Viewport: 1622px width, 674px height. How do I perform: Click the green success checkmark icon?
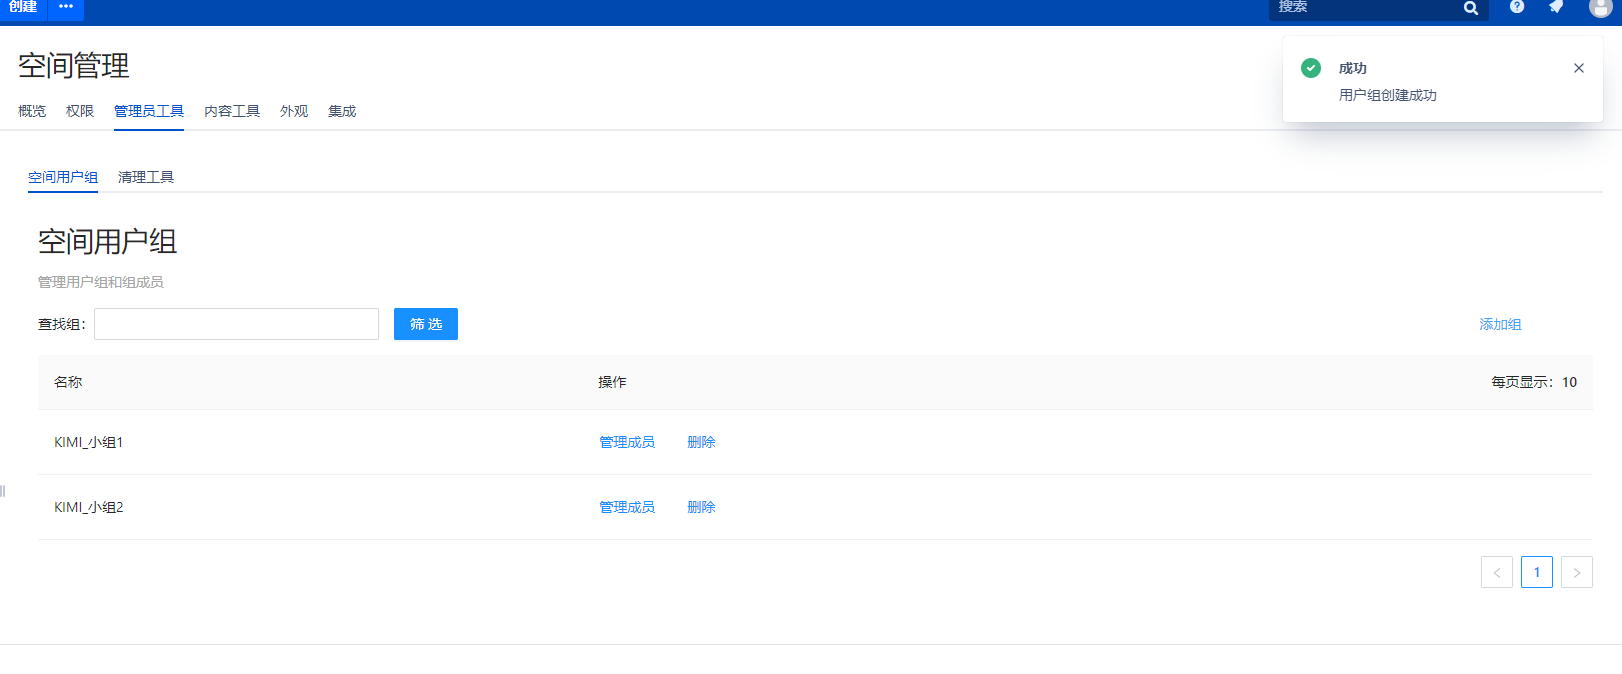[x=1311, y=68]
